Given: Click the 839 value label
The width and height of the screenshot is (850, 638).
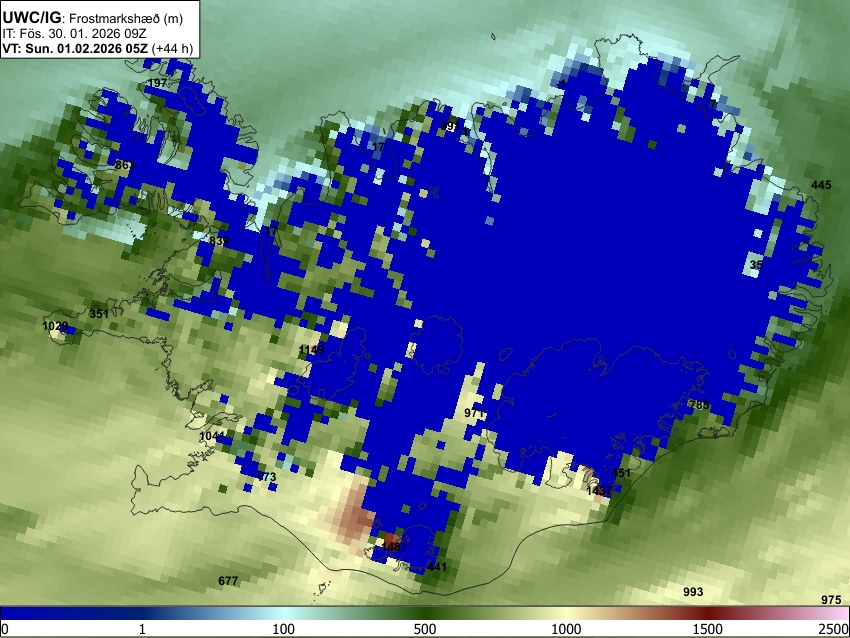Looking at the screenshot, I should tap(219, 241).
